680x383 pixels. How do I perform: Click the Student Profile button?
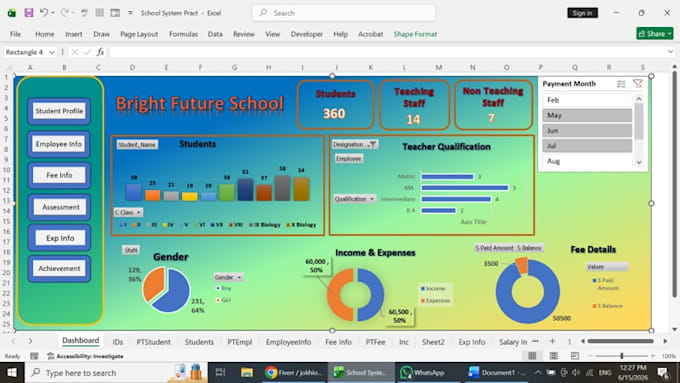(59, 111)
